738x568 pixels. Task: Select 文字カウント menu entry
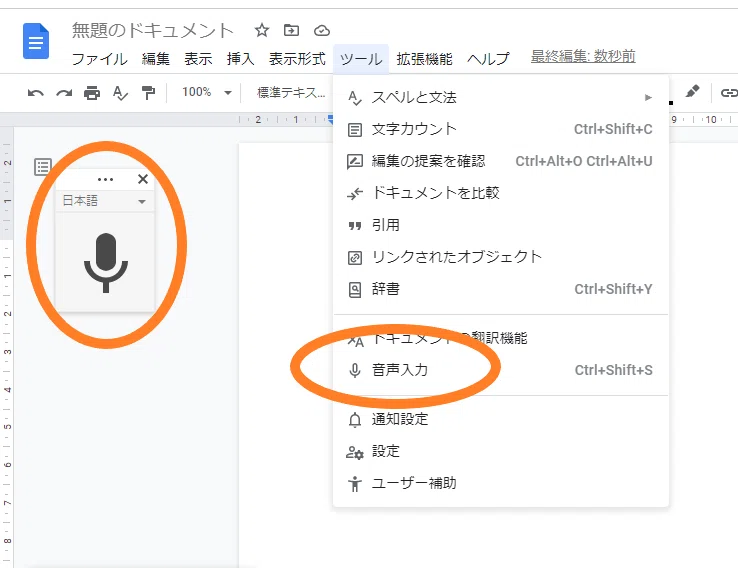501,129
